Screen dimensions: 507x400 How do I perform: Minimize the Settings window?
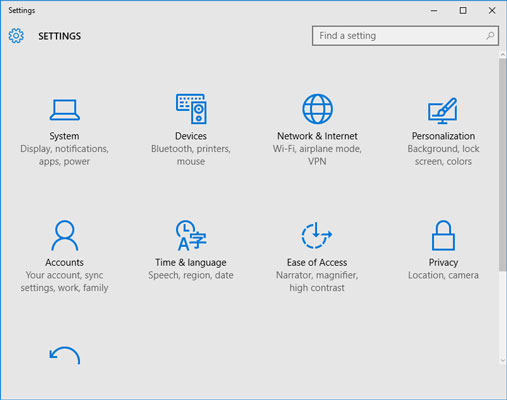click(434, 11)
